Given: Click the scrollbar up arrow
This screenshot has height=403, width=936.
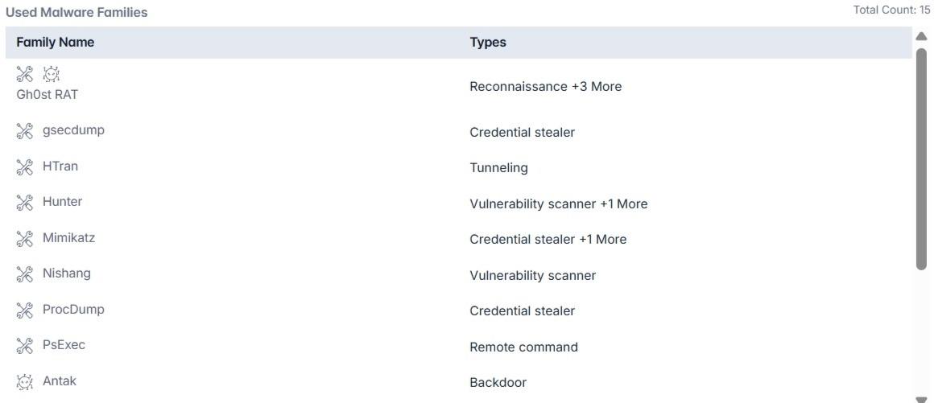Looking at the screenshot, I should (x=921, y=35).
